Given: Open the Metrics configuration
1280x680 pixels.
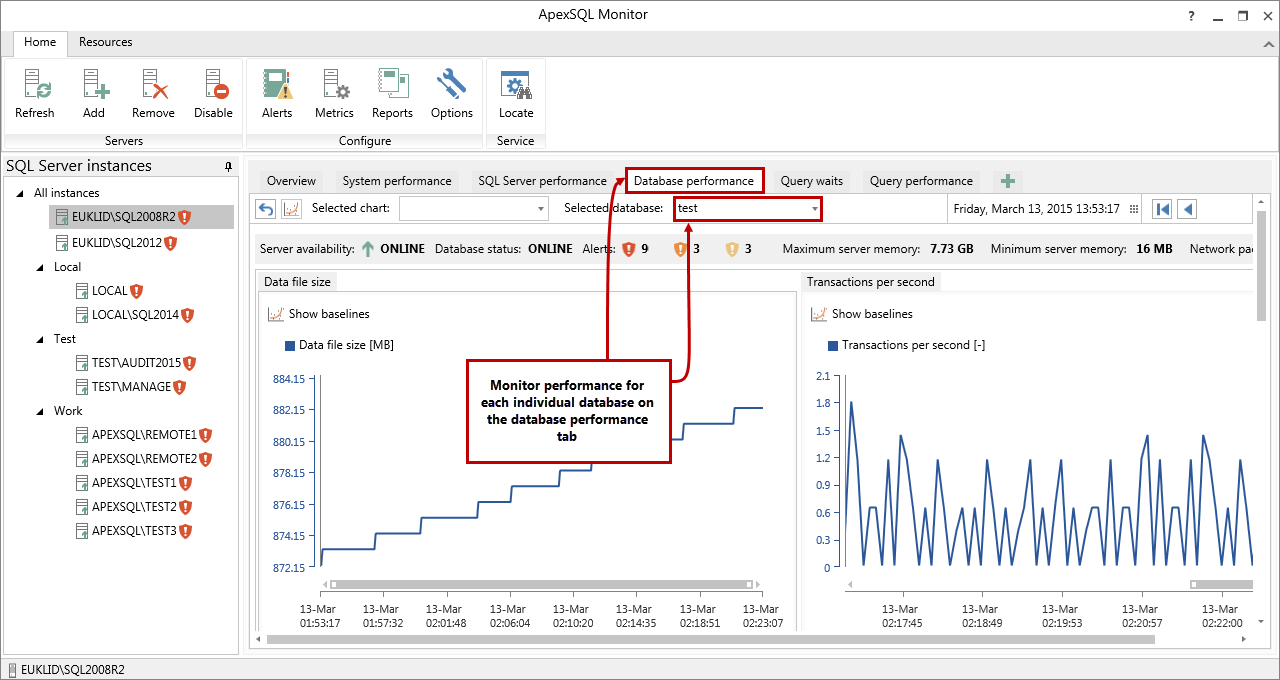Looking at the screenshot, I should (334, 94).
